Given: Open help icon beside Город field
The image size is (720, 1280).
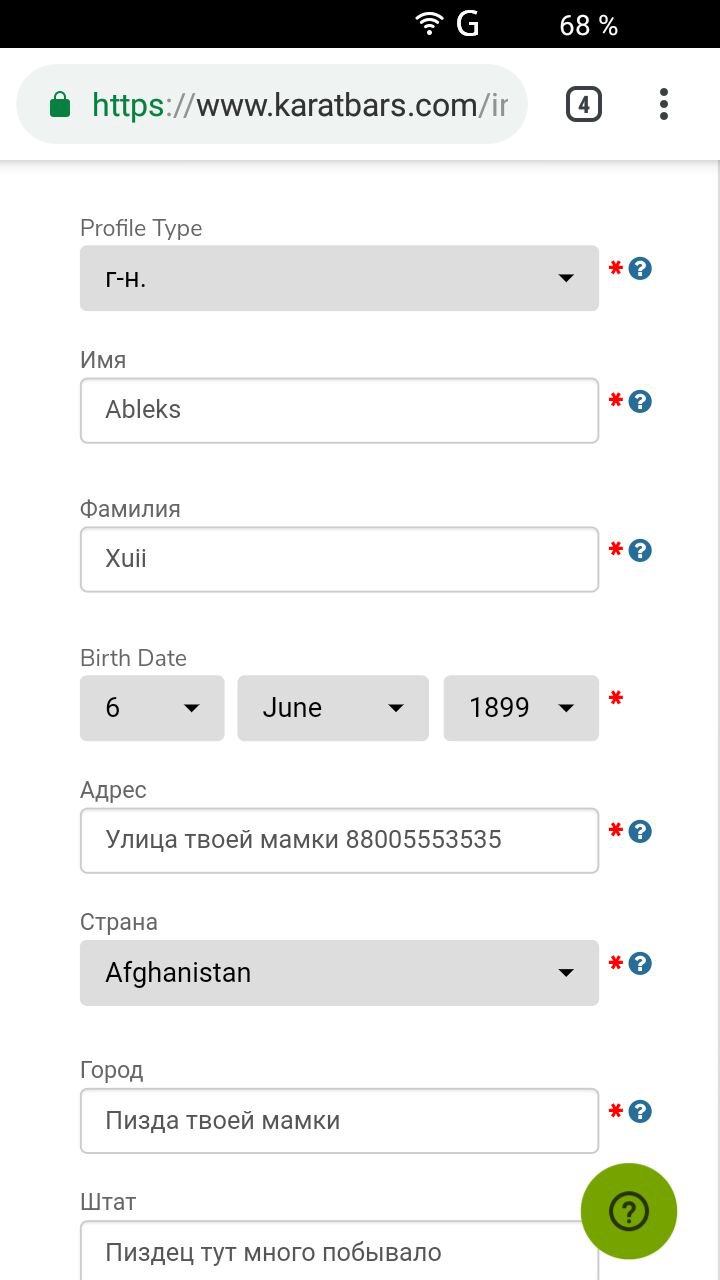Looking at the screenshot, I should 640,1111.
